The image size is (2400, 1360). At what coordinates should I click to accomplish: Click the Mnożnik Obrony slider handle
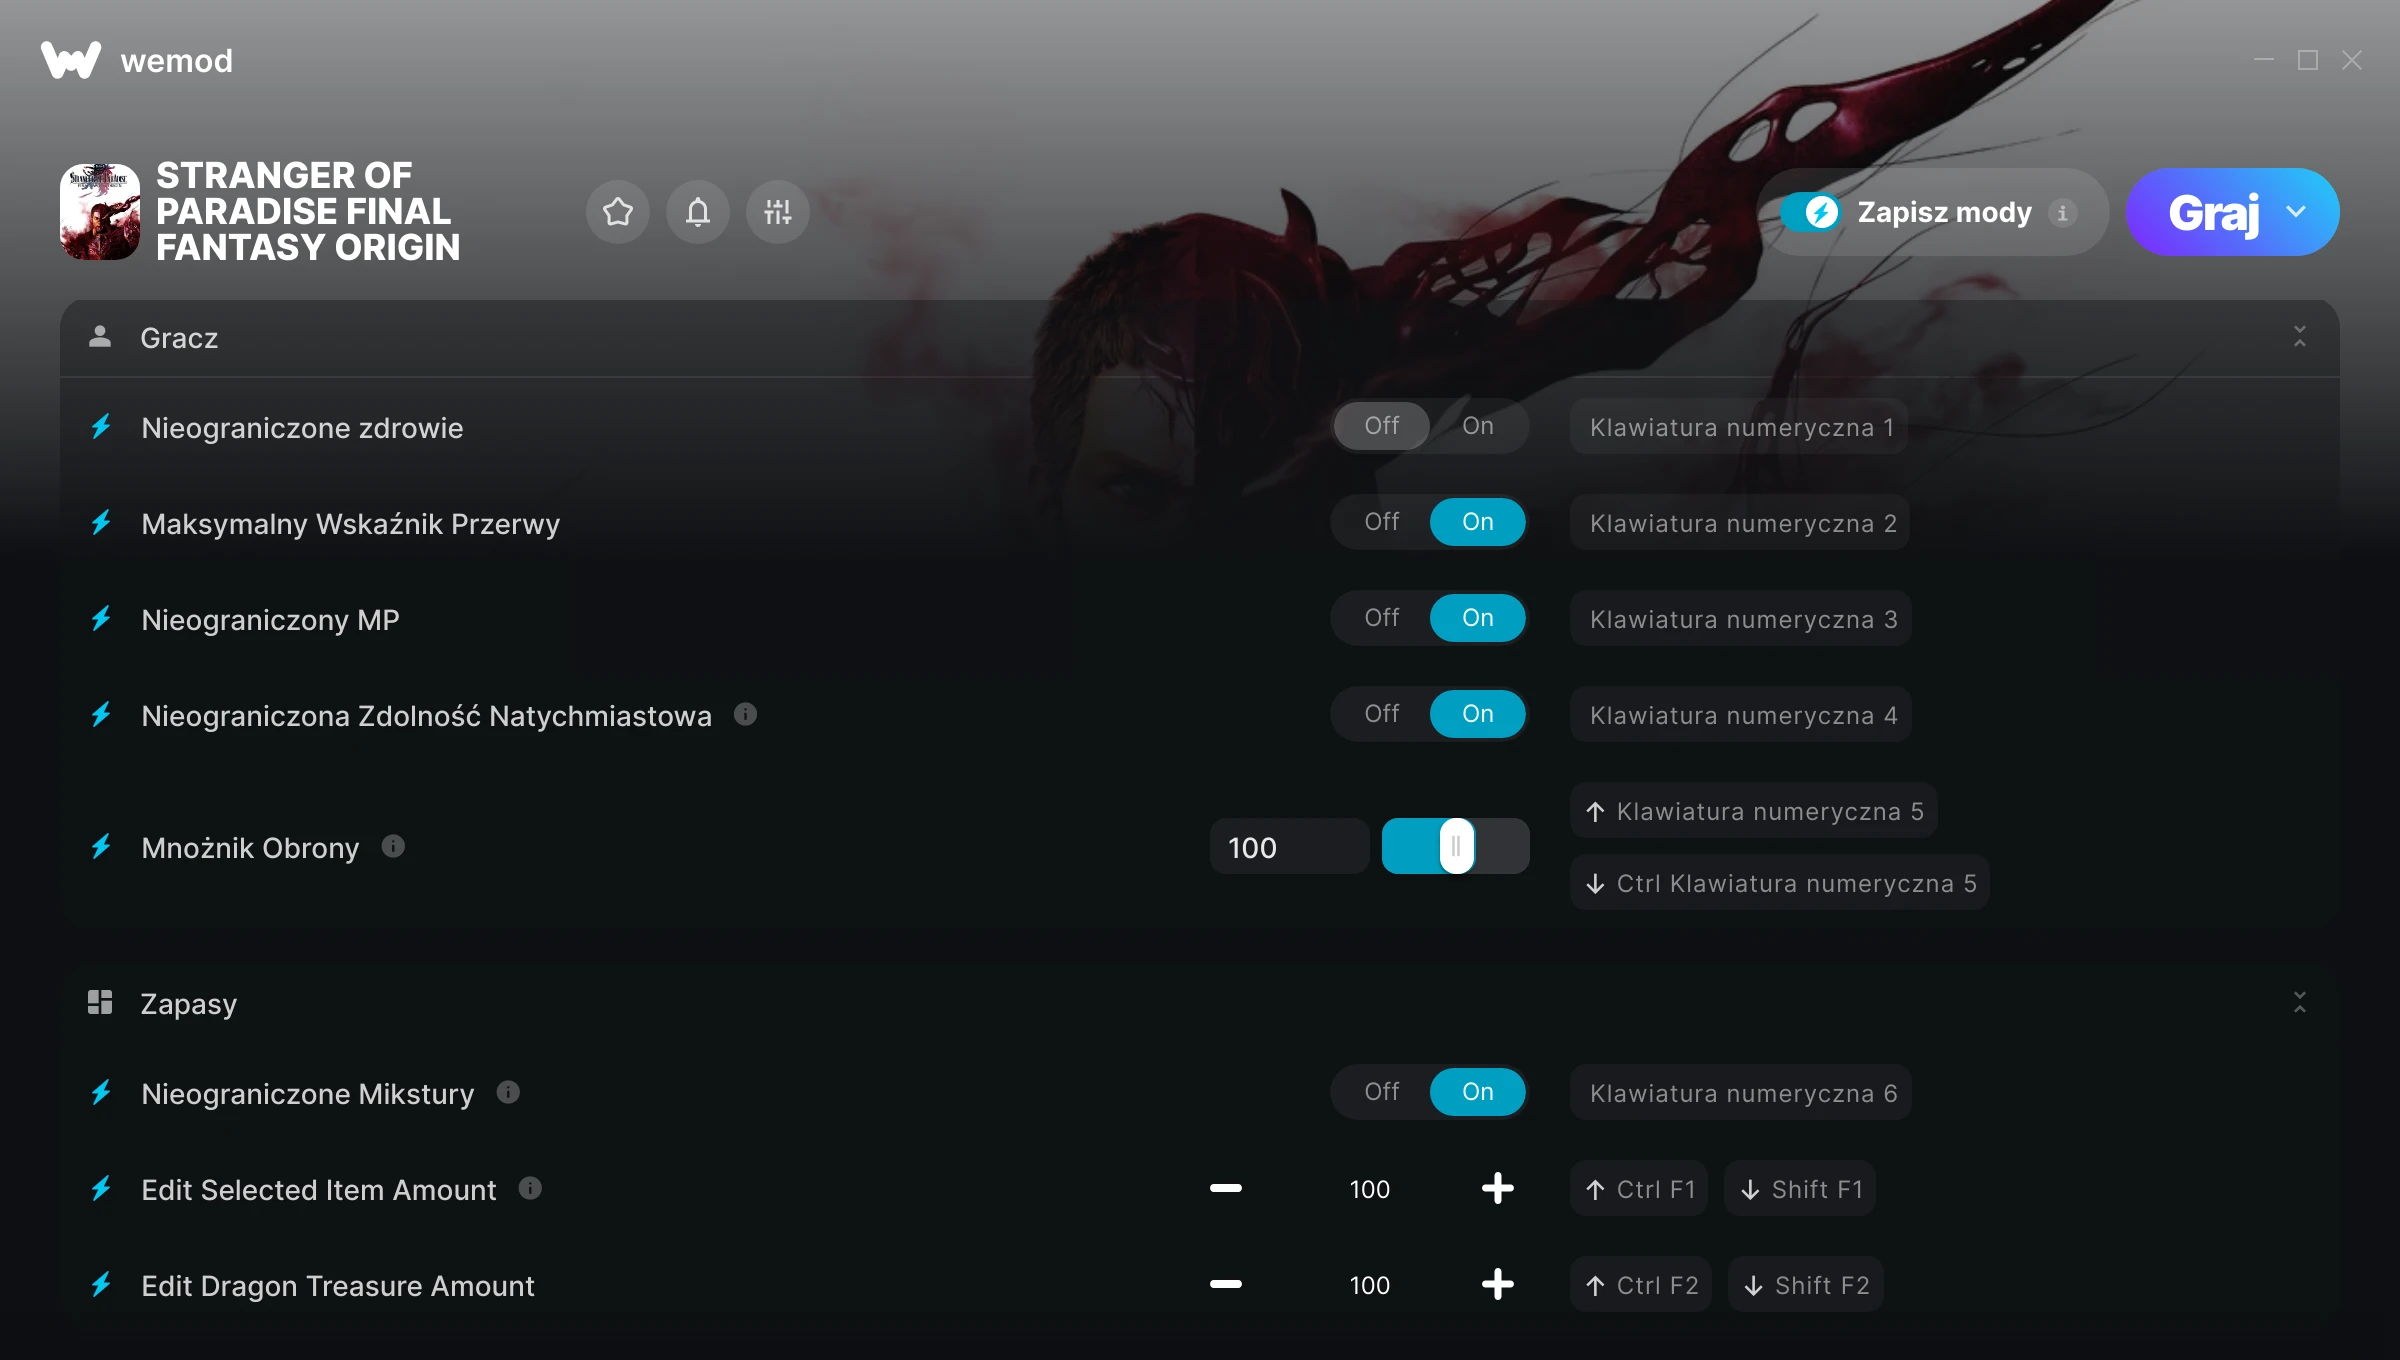pyautogui.click(x=1456, y=846)
